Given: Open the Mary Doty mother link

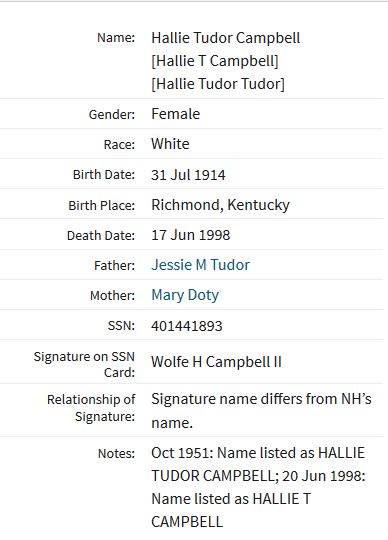Looking at the screenshot, I should tap(185, 295).
